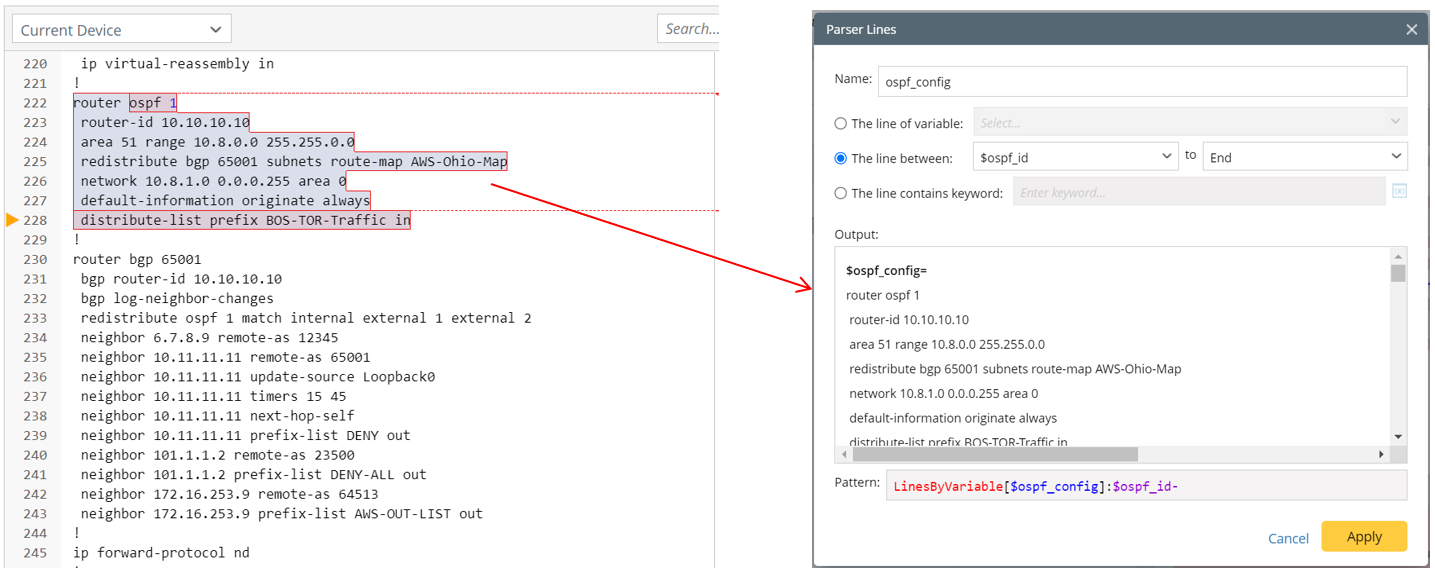Click the Cancel link

click(1288, 538)
